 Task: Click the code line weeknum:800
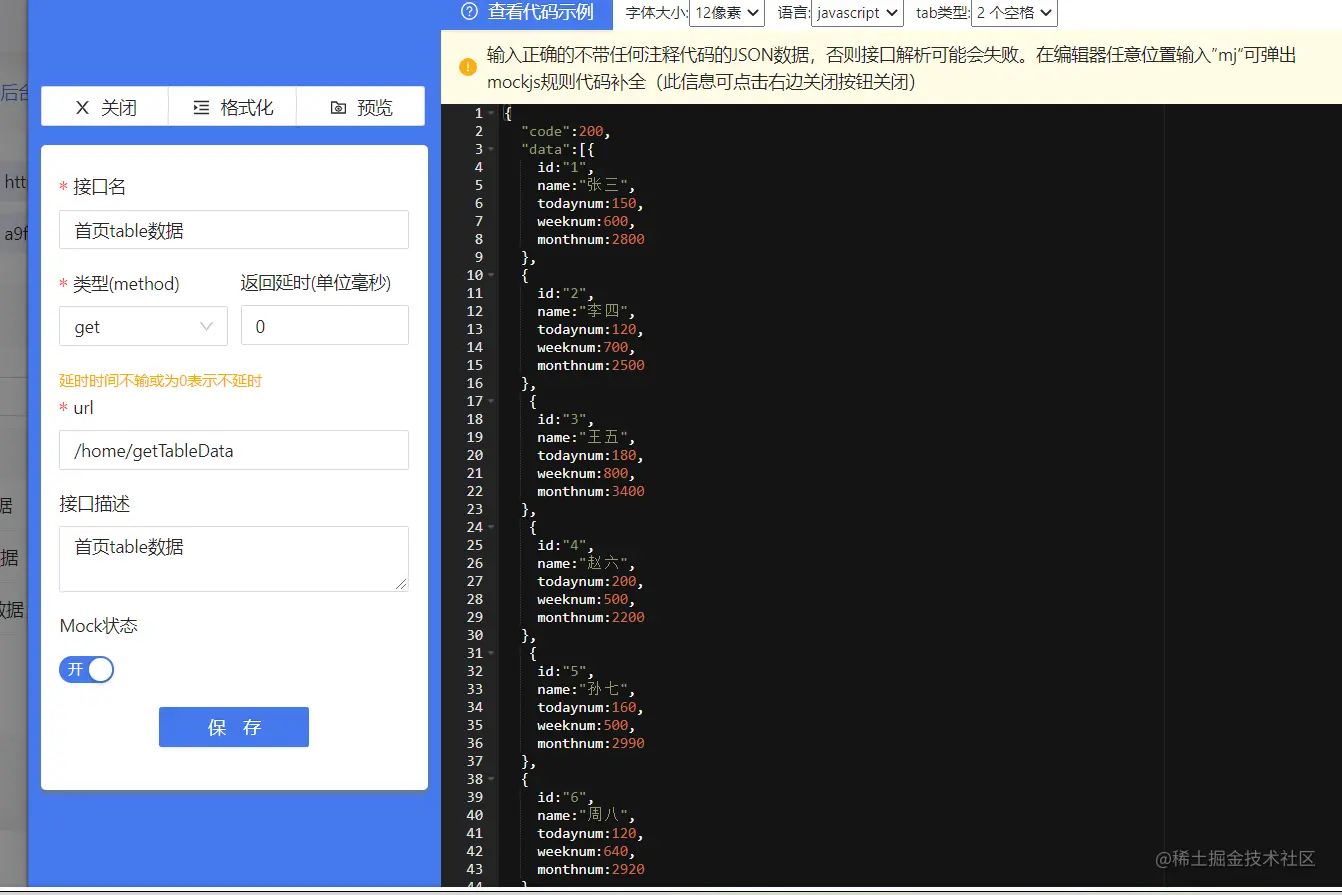(x=586, y=473)
